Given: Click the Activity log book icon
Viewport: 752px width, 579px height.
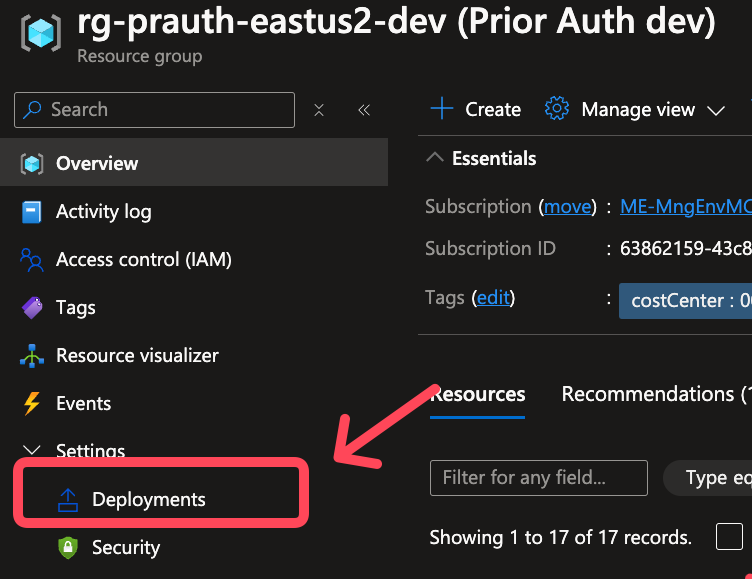Looking at the screenshot, I should tap(32, 212).
